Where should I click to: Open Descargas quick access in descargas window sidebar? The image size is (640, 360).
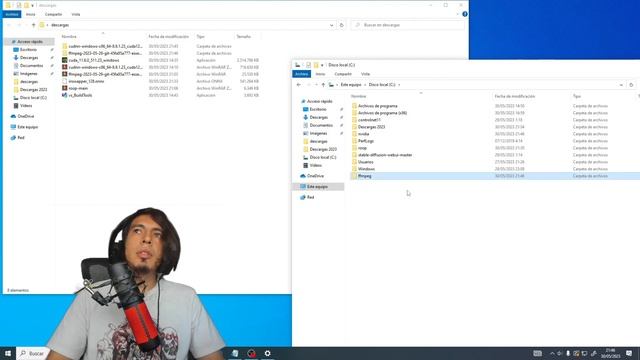[29, 58]
